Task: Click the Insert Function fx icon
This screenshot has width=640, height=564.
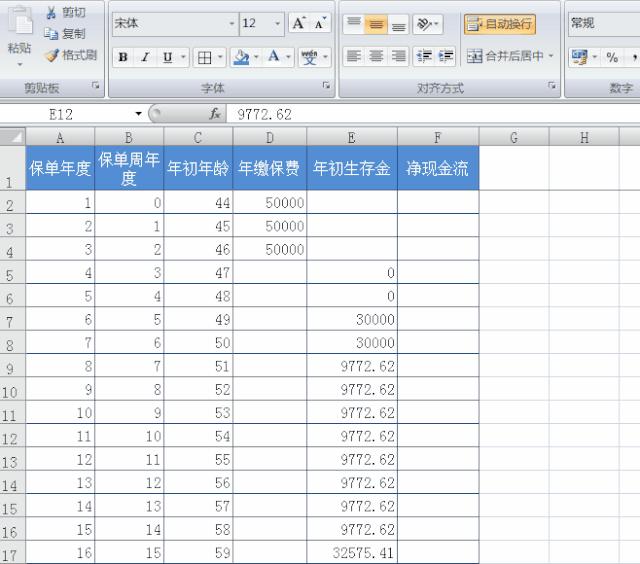Action: point(215,114)
